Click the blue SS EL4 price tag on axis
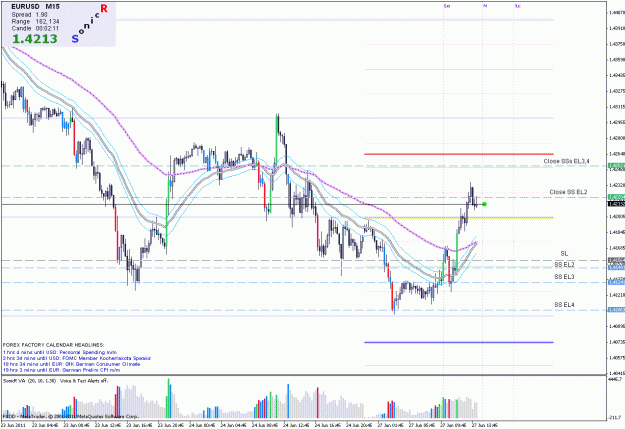 click(616, 309)
